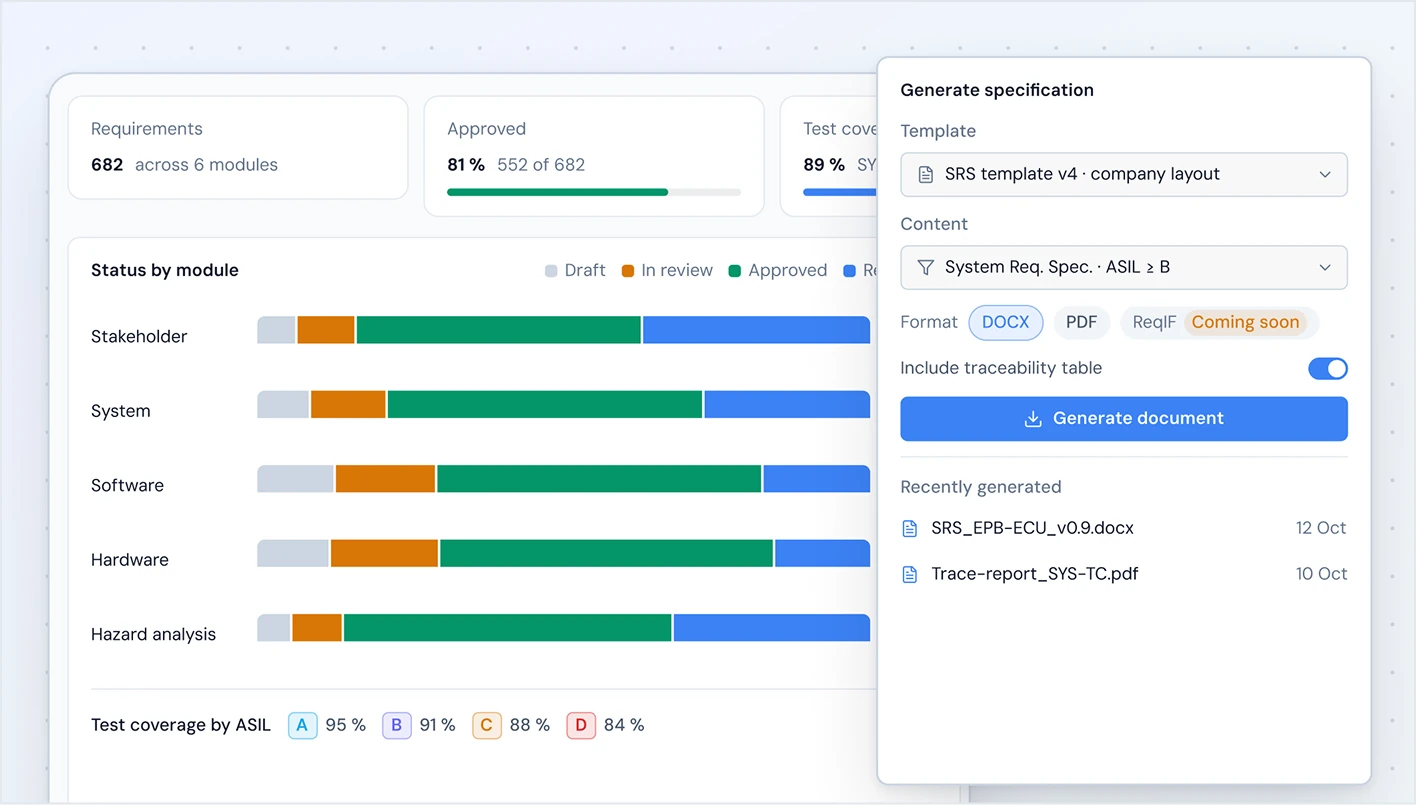Screen dimensions: 1416x805
Task: Click the Coming soon badge
Action: tap(1245, 322)
